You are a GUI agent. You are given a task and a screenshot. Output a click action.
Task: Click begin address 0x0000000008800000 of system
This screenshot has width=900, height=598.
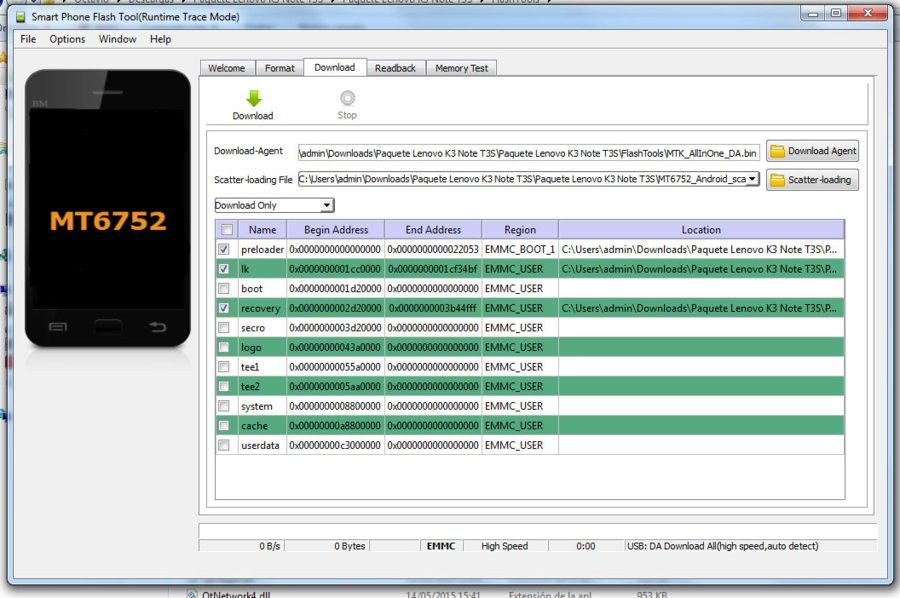click(x=335, y=406)
